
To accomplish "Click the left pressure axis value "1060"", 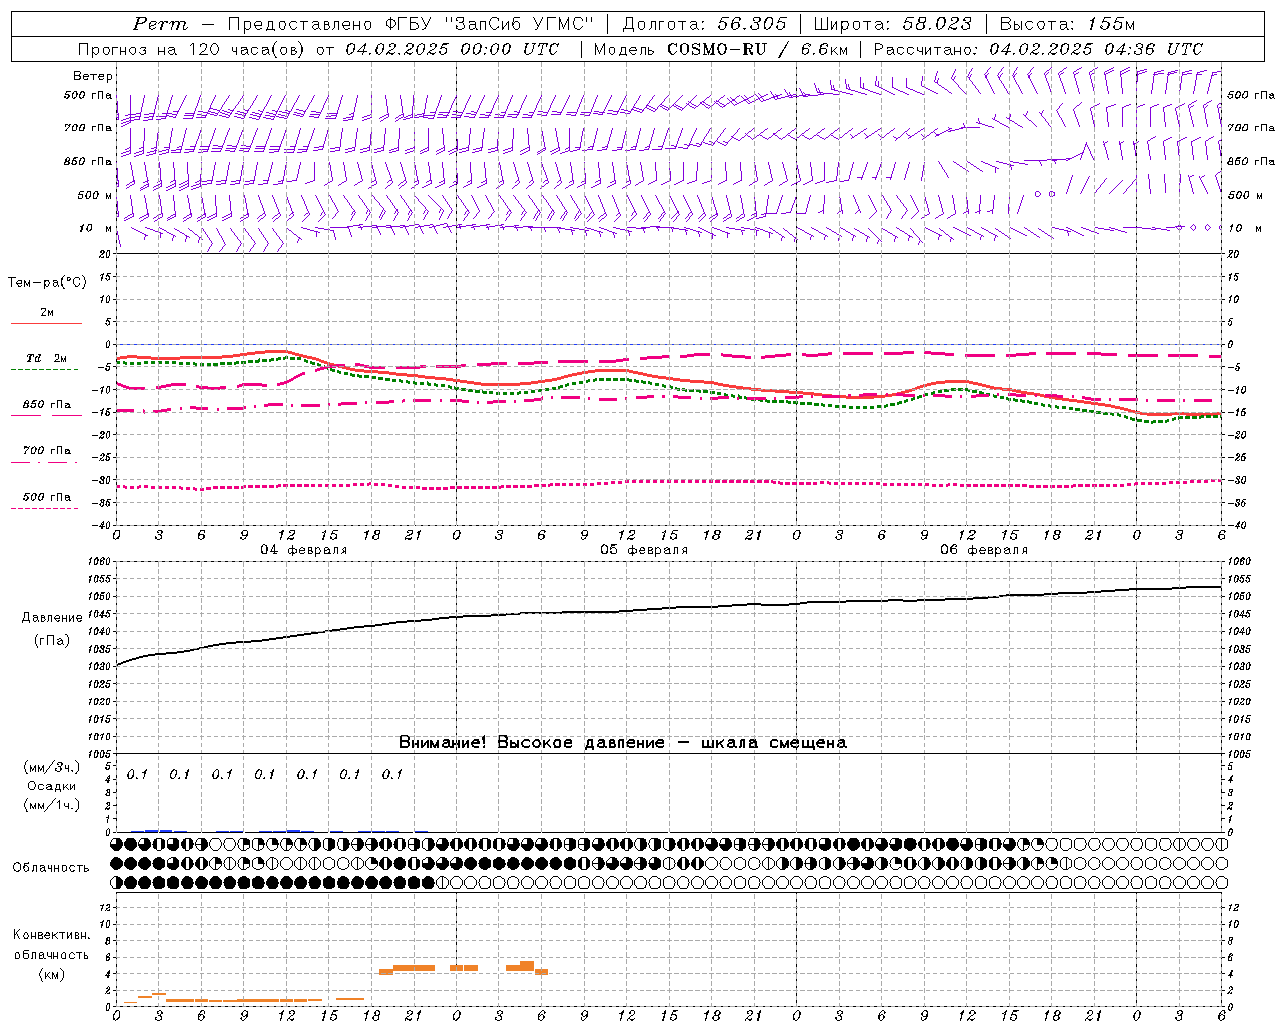I will (100, 562).
